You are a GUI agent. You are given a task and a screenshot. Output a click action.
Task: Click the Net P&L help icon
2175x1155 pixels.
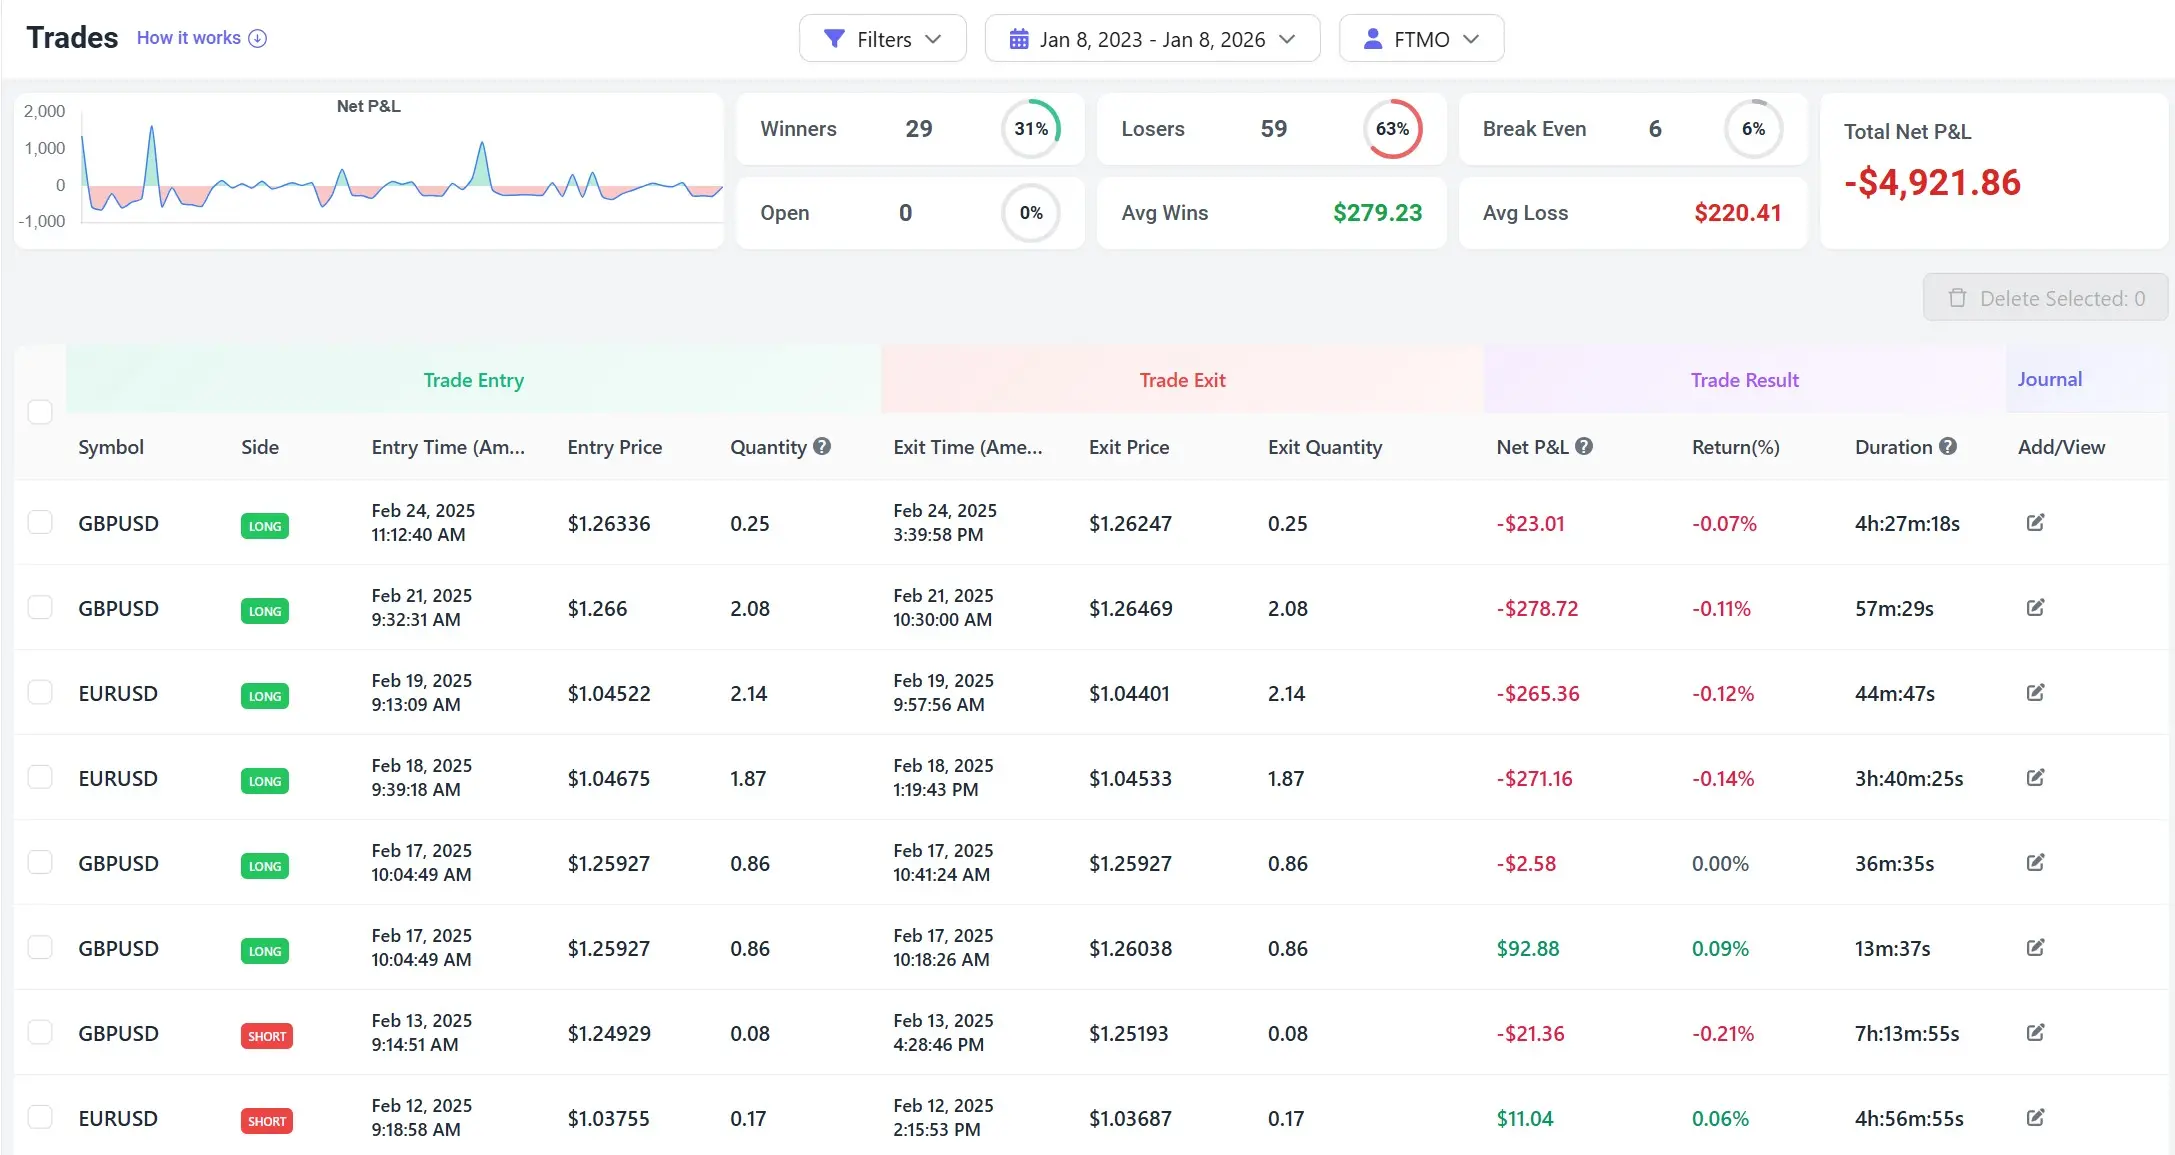pyautogui.click(x=1585, y=447)
